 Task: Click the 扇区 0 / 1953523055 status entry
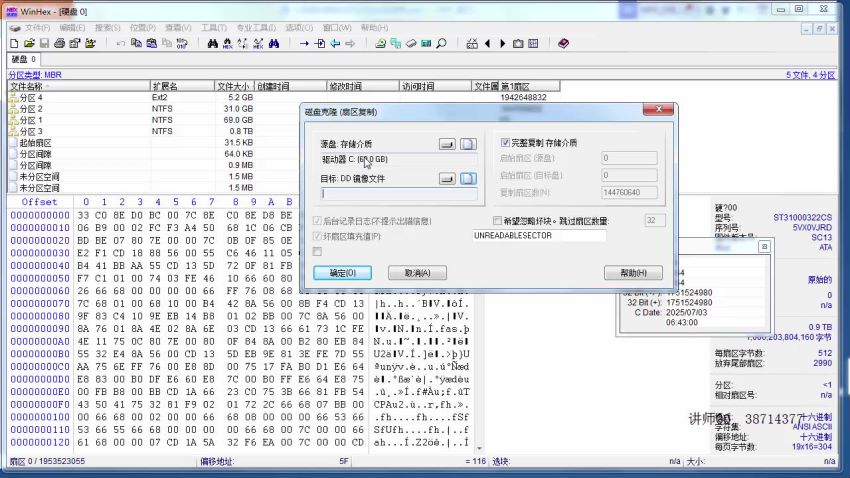(x=47, y=462)
